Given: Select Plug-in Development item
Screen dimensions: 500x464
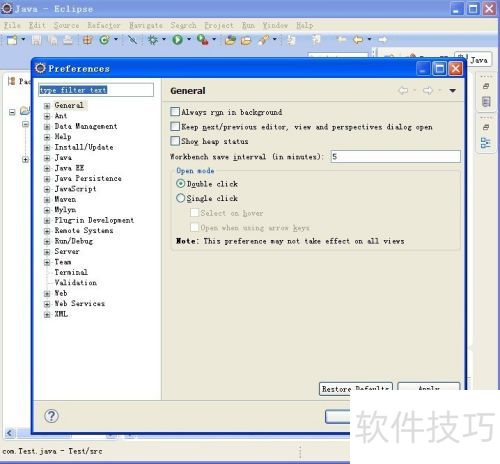Looking at the screenshot, I should [x=94, y=220].
